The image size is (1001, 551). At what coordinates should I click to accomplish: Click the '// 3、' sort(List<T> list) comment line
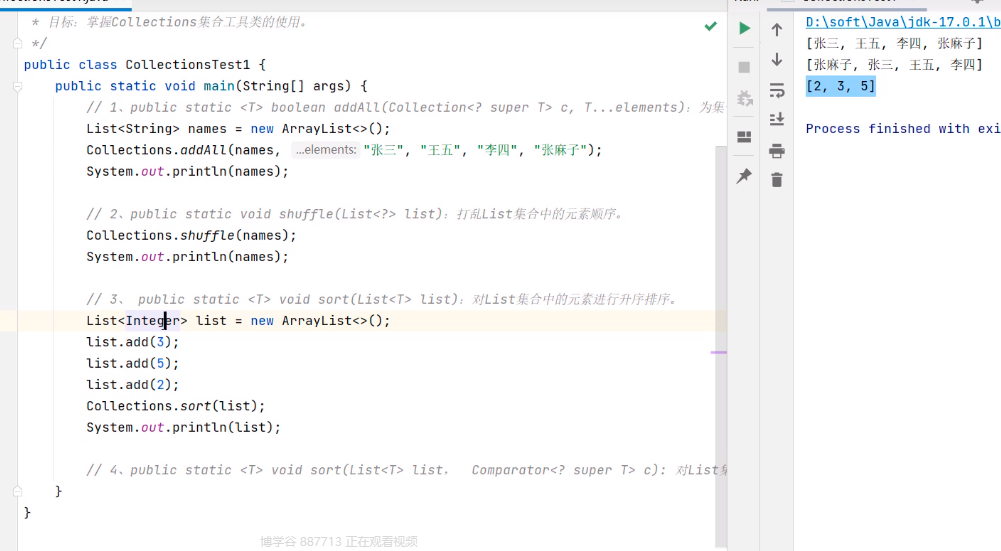(382, 299)
